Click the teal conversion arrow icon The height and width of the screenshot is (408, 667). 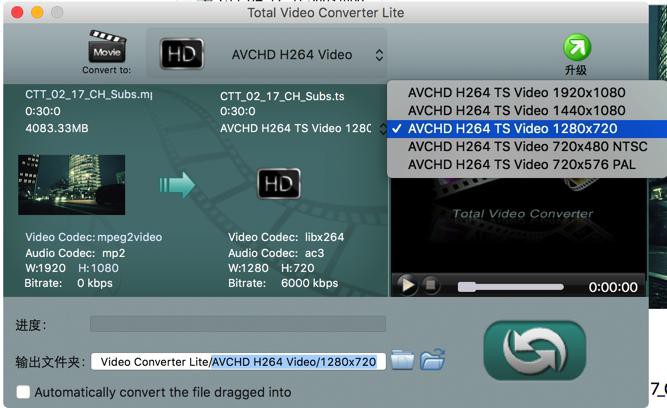click(x=177, y=185)
